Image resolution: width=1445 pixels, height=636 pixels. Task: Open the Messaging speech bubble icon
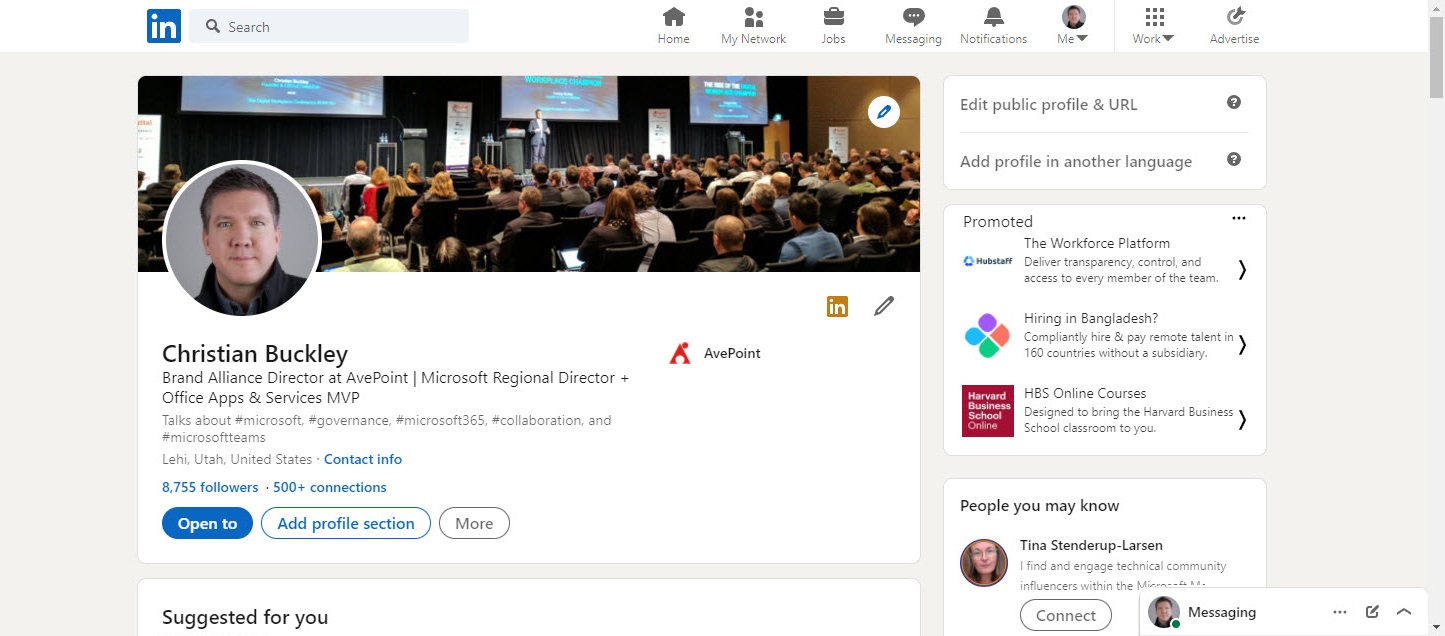tap(913, 17)
